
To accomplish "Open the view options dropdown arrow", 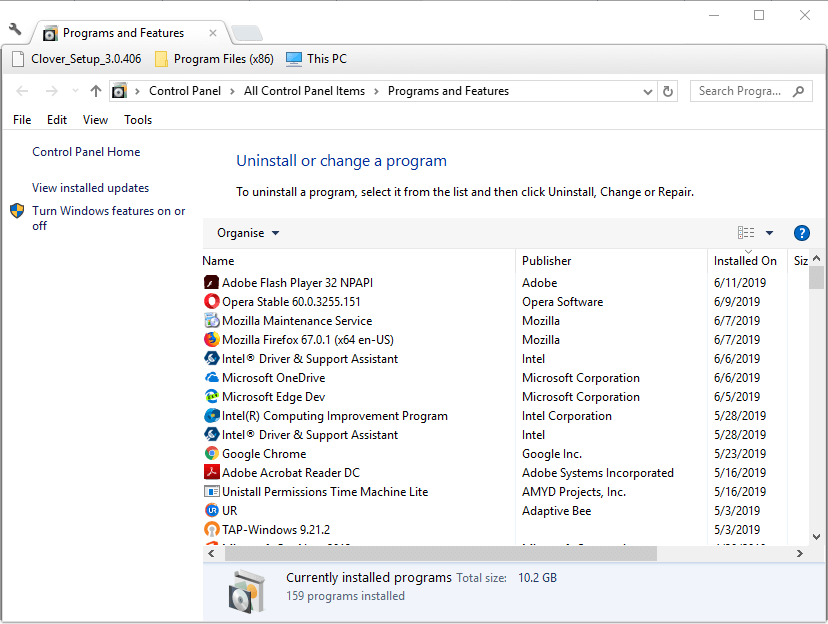I will click(769, 233).
